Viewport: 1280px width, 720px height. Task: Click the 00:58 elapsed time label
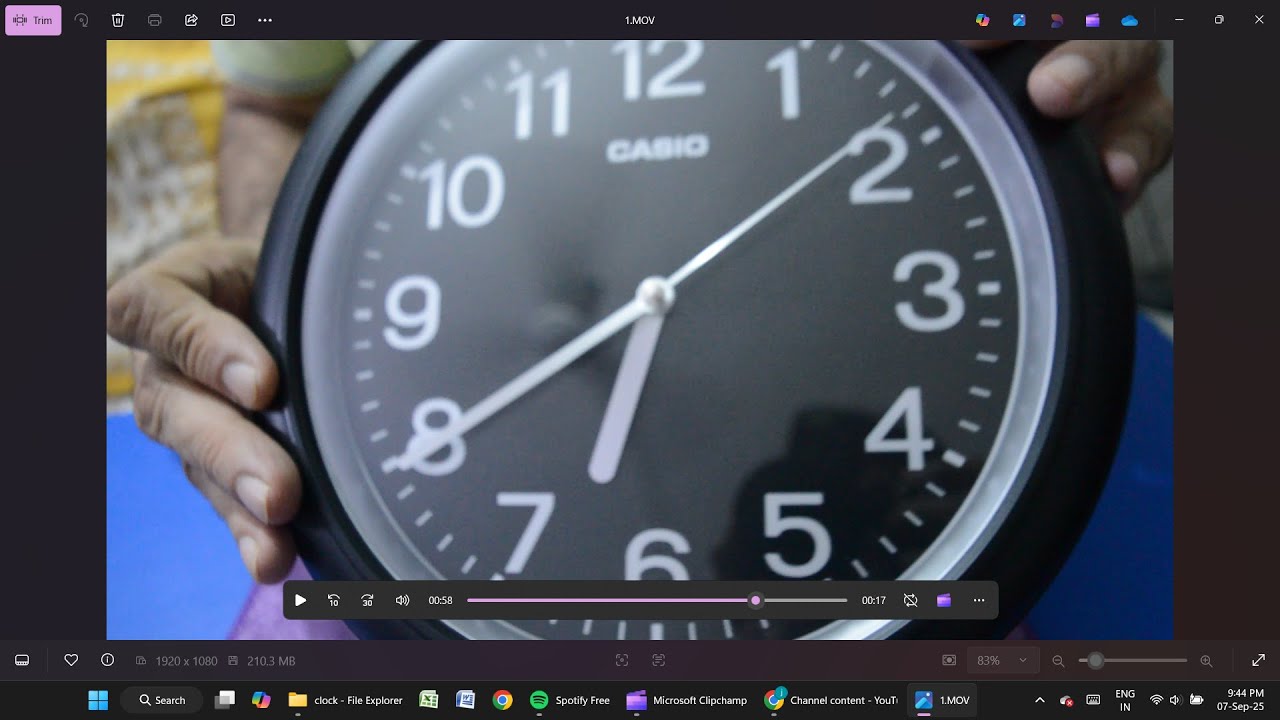tap(440, 601)
